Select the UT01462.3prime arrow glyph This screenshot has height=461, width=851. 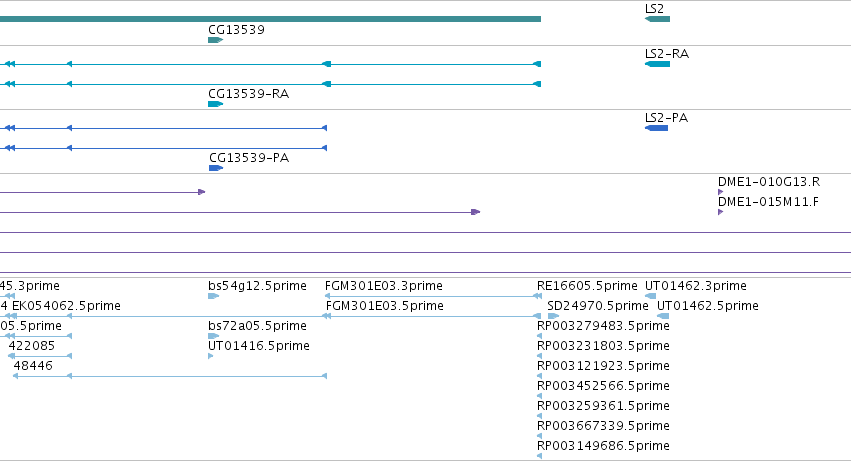tap(650, 296)
